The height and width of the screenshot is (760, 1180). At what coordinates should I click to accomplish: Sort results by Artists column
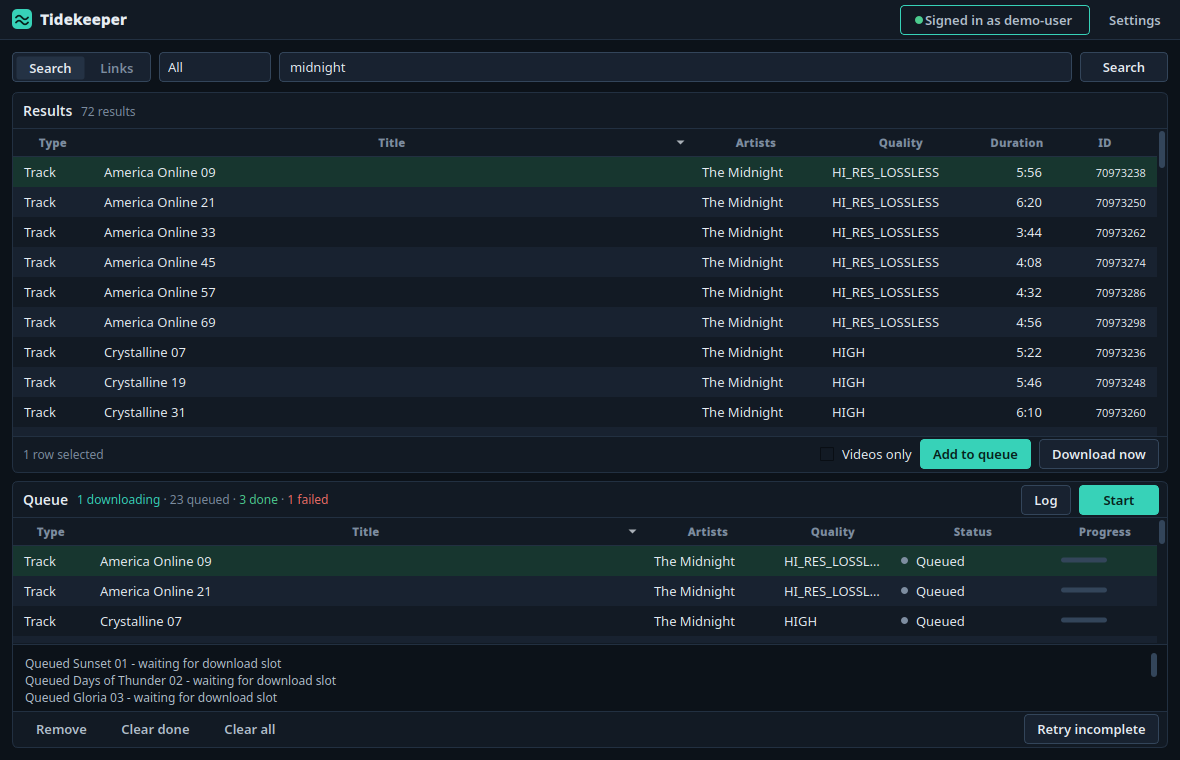coord(755,143)
